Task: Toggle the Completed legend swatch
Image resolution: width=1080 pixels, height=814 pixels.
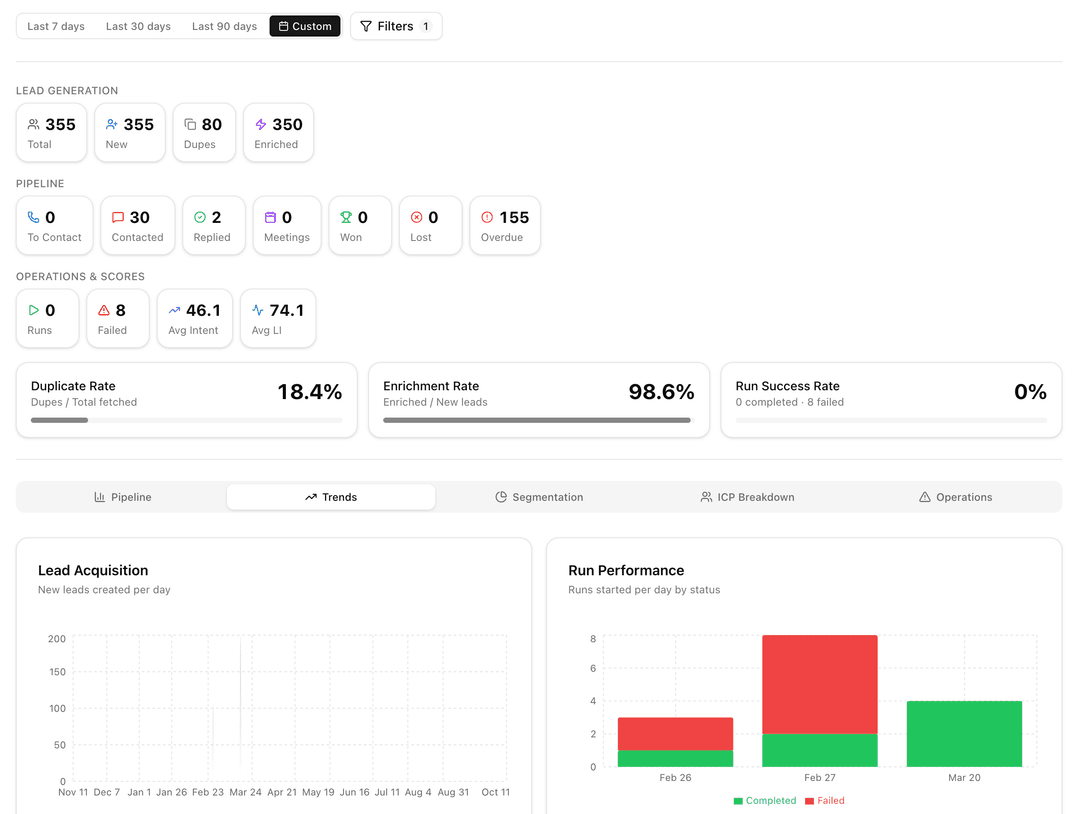Action: (738, 801)
